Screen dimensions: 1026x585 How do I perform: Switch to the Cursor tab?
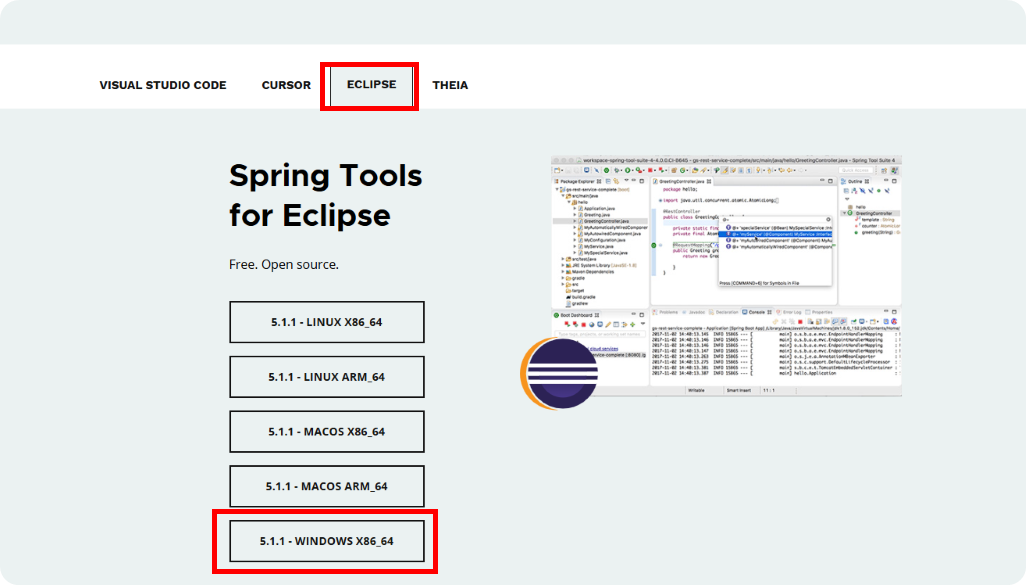286,85
